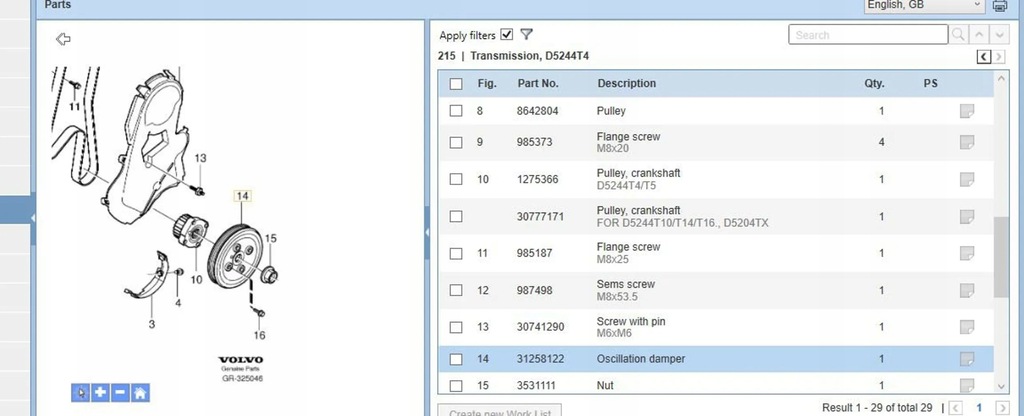Image resolution: width=1024 pixels, height=416 pixels.
Task: Tick checkbox for Pulley 8642804
Action: 456,111
